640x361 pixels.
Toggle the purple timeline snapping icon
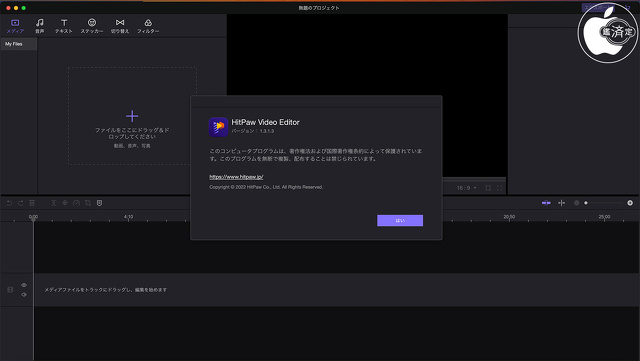546,203
